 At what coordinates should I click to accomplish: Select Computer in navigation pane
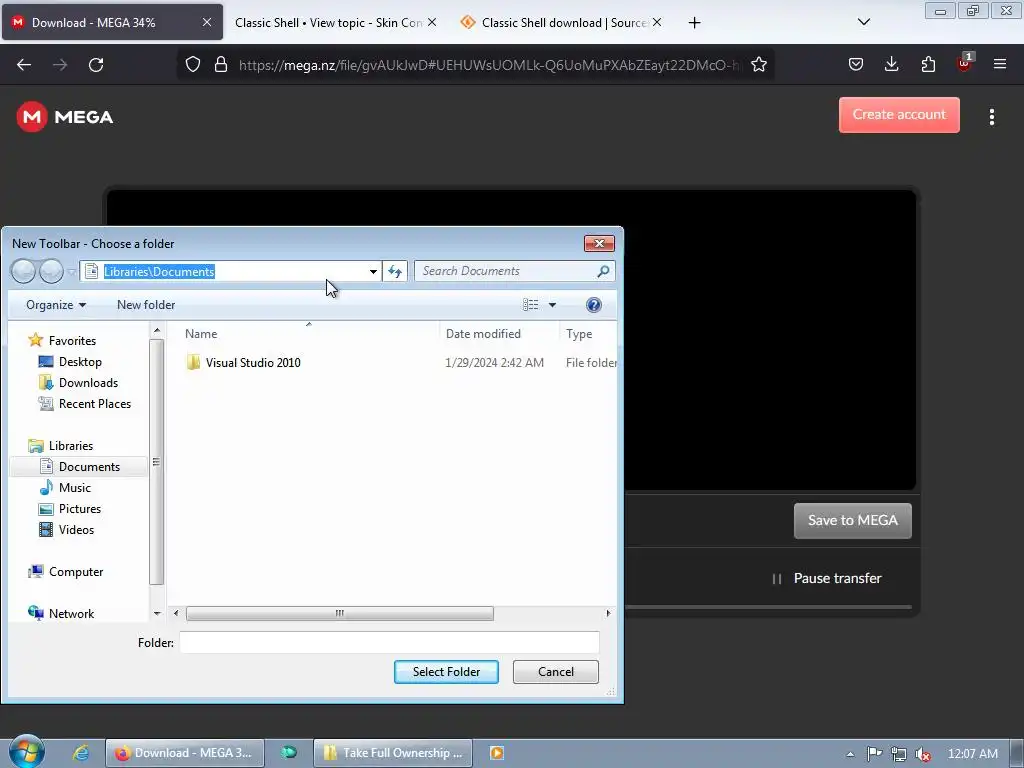(x=65, y=572)
